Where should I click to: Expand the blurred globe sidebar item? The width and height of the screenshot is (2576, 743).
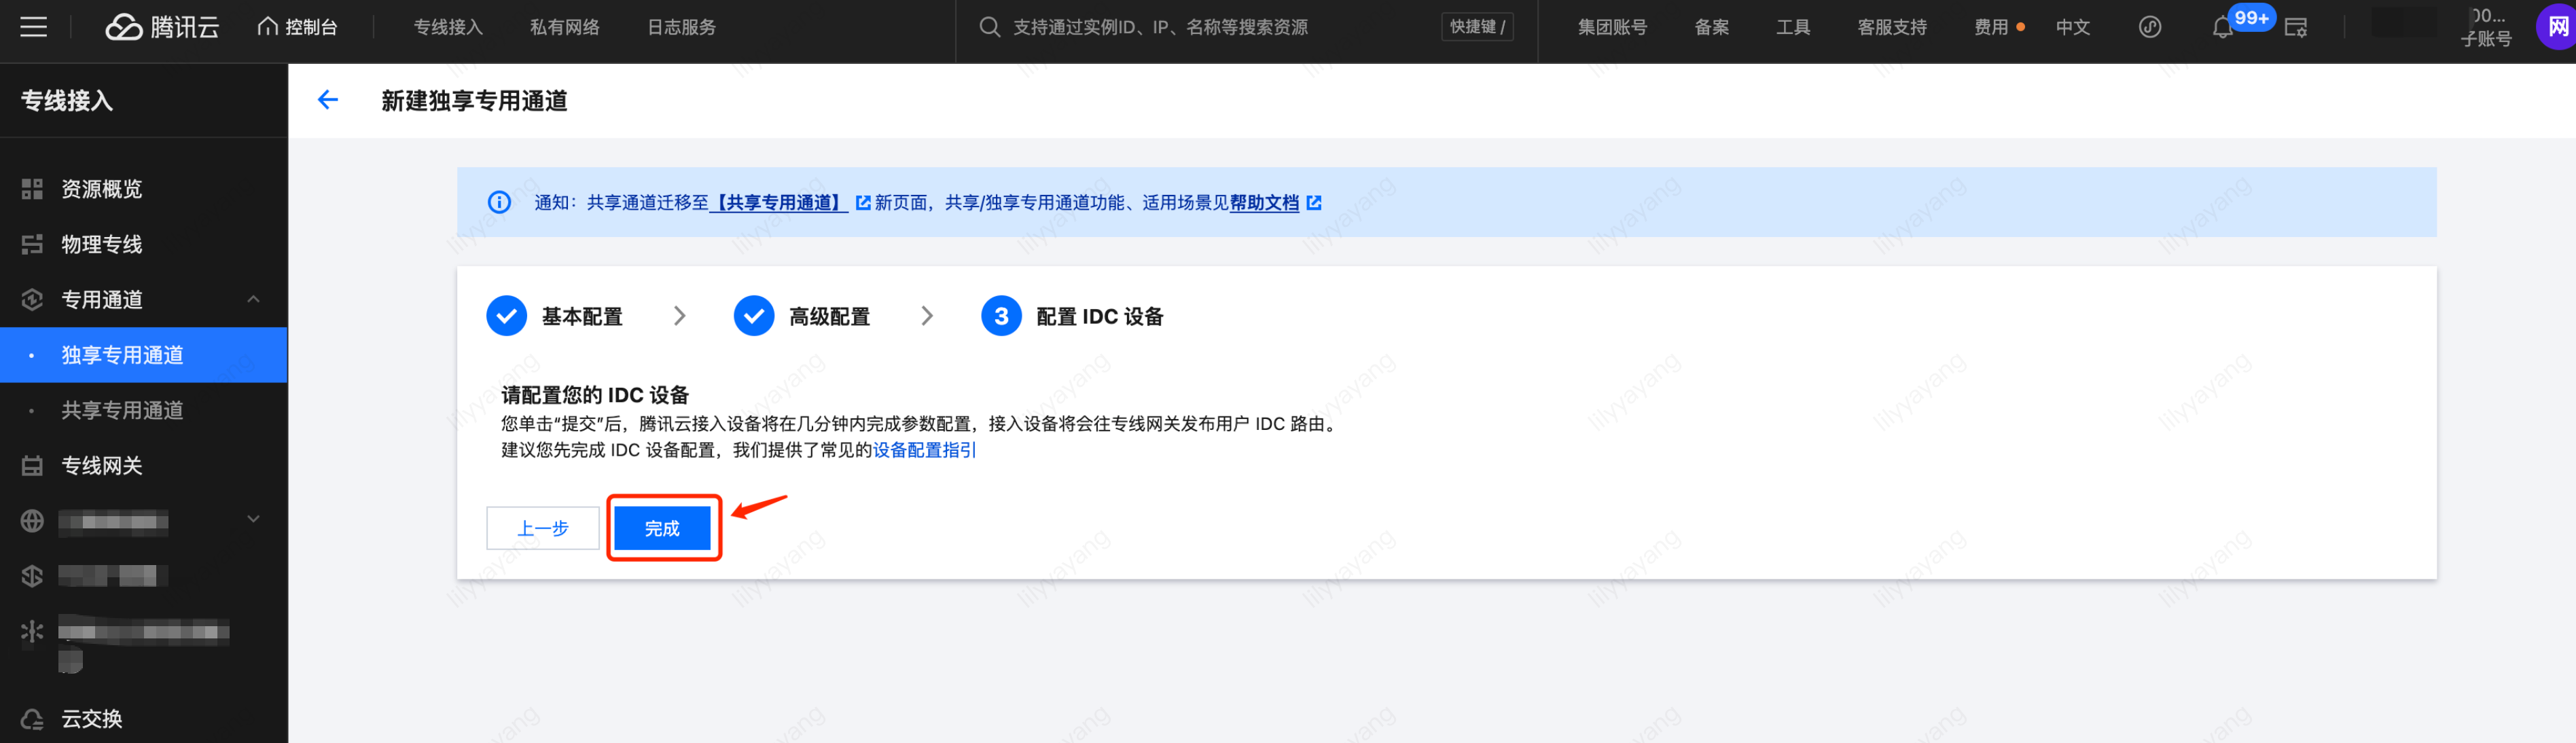253,519
